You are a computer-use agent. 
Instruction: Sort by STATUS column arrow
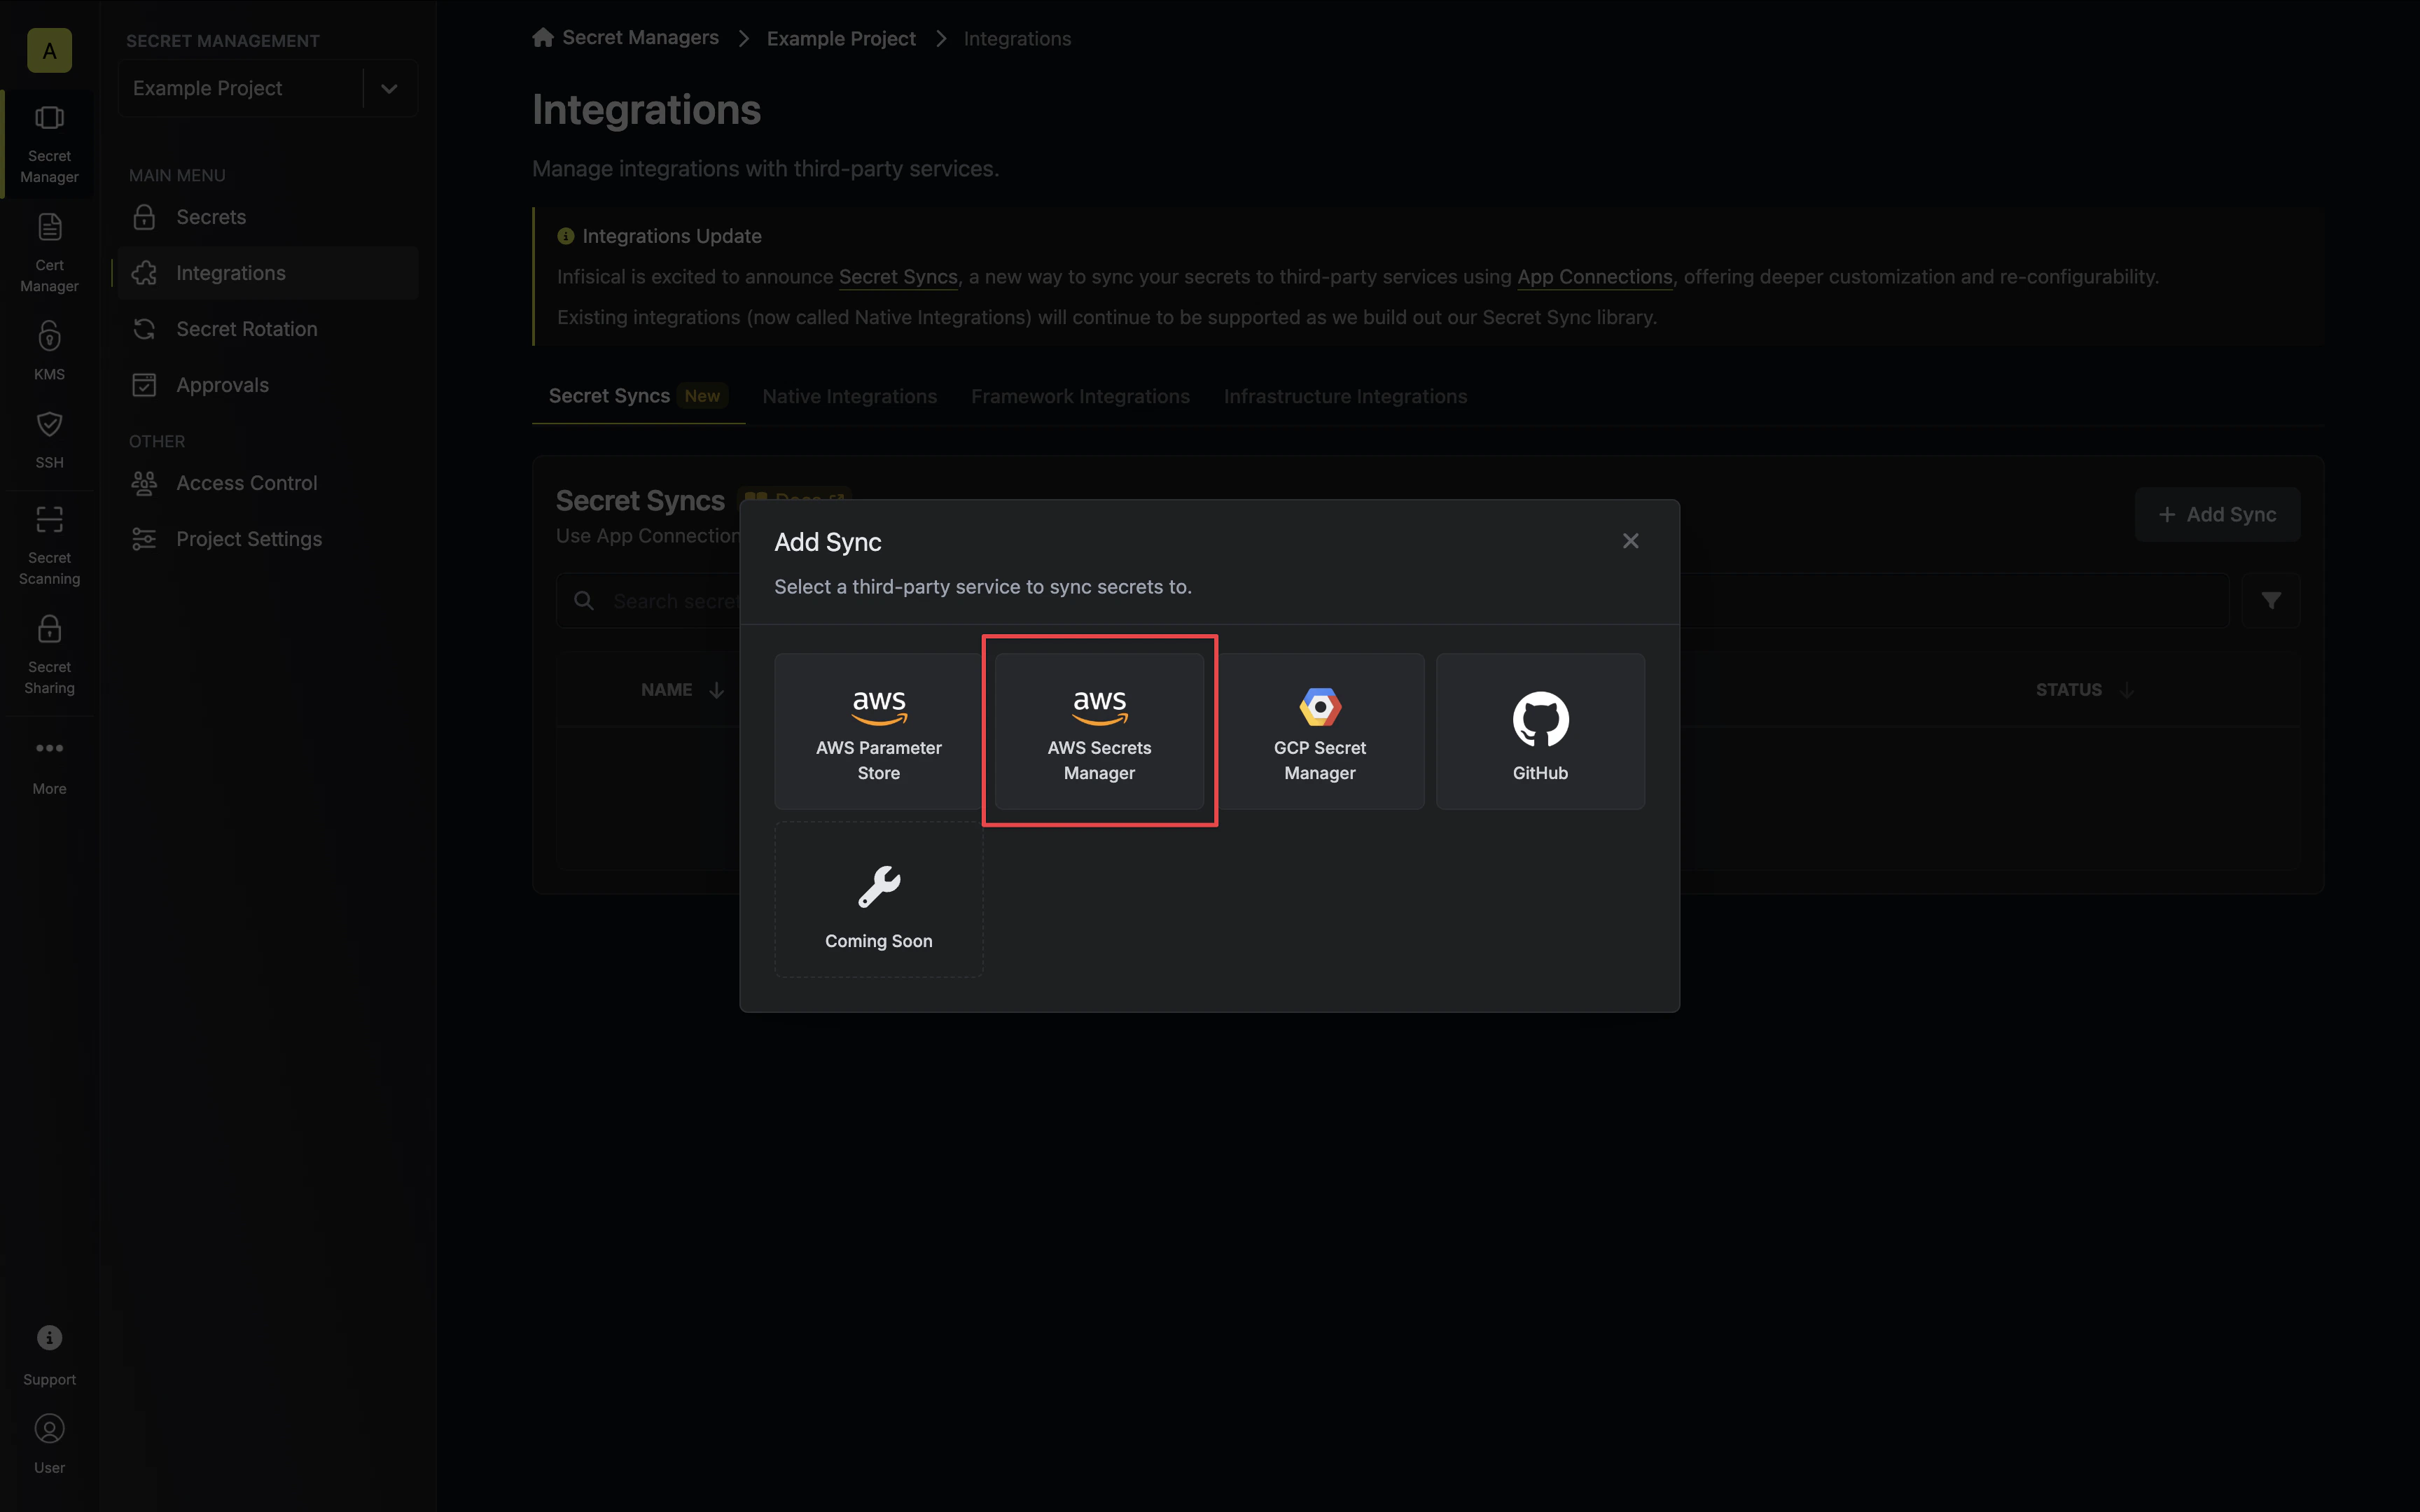coord(2127,690)
